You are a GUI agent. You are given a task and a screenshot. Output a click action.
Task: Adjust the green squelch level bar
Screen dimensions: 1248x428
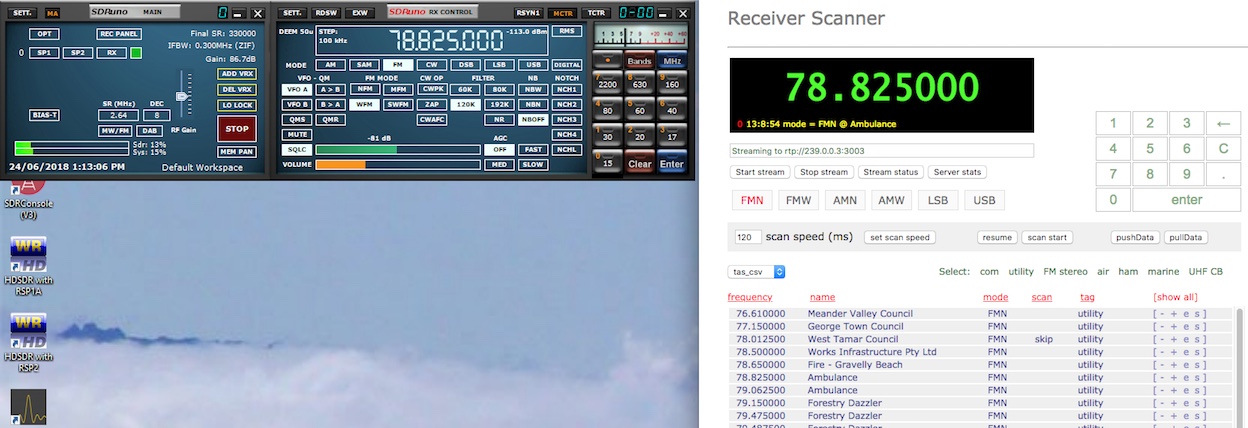[397, 149]
